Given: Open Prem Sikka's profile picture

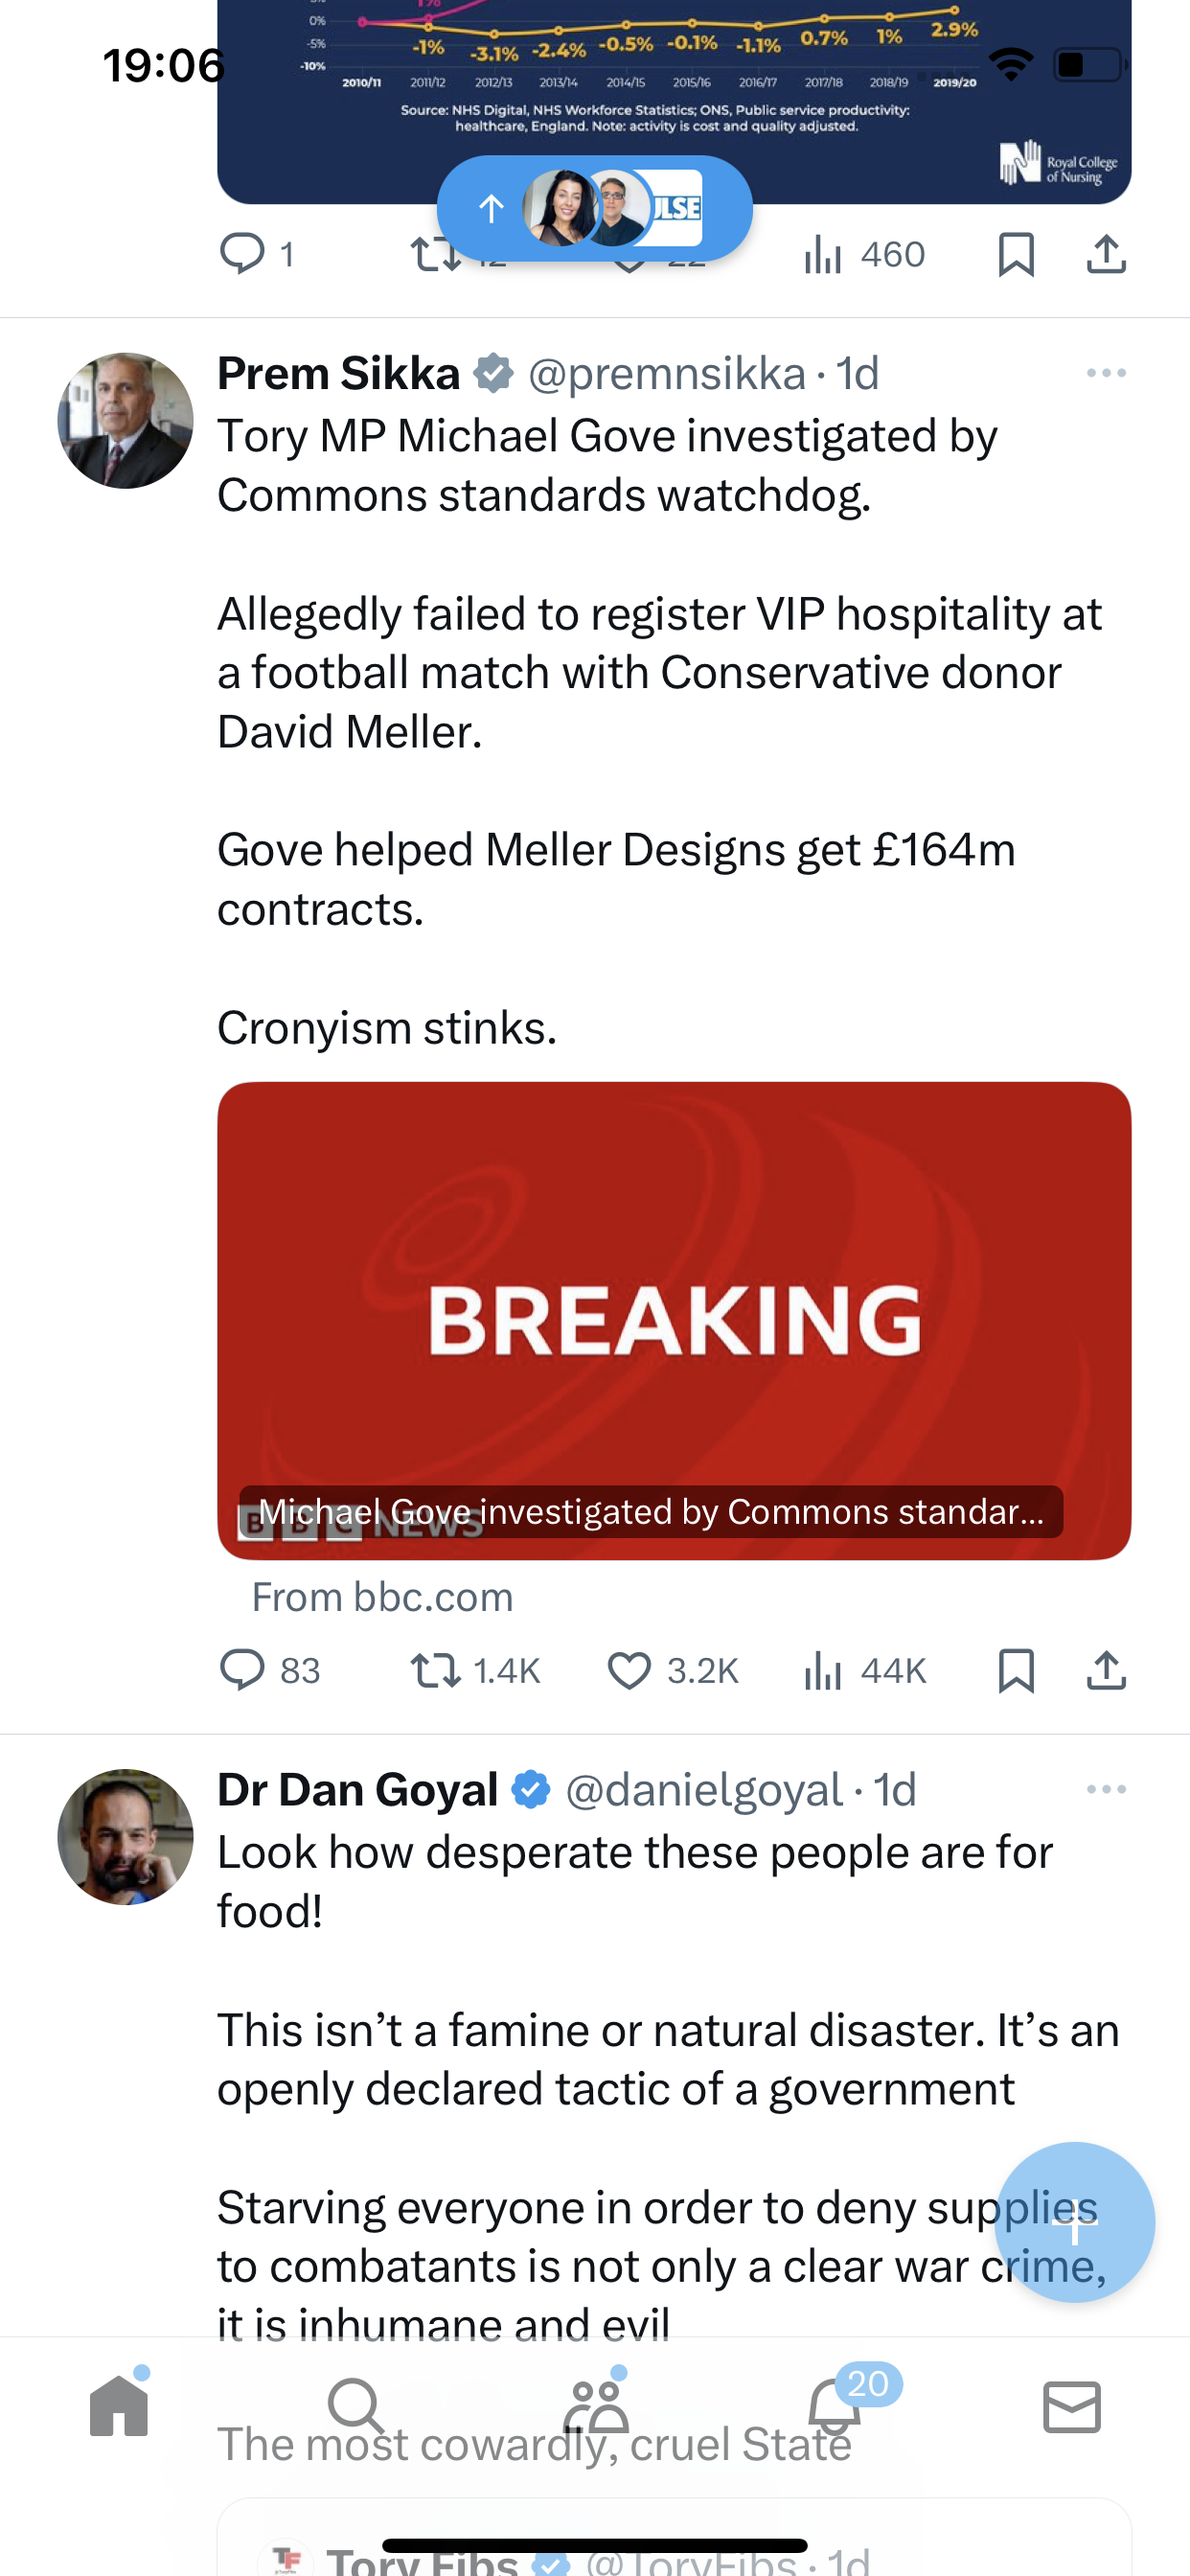Looking at the screenshot, I should [125, 420].
